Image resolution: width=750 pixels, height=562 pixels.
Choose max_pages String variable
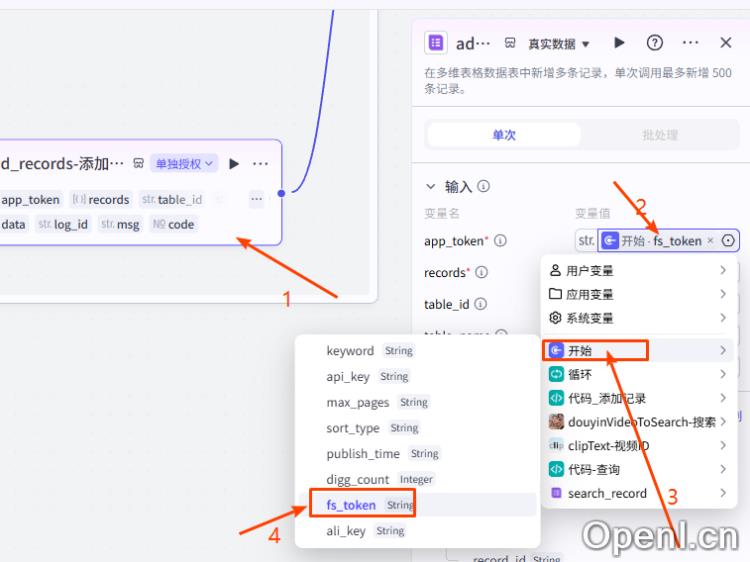(x=418, y=402)
